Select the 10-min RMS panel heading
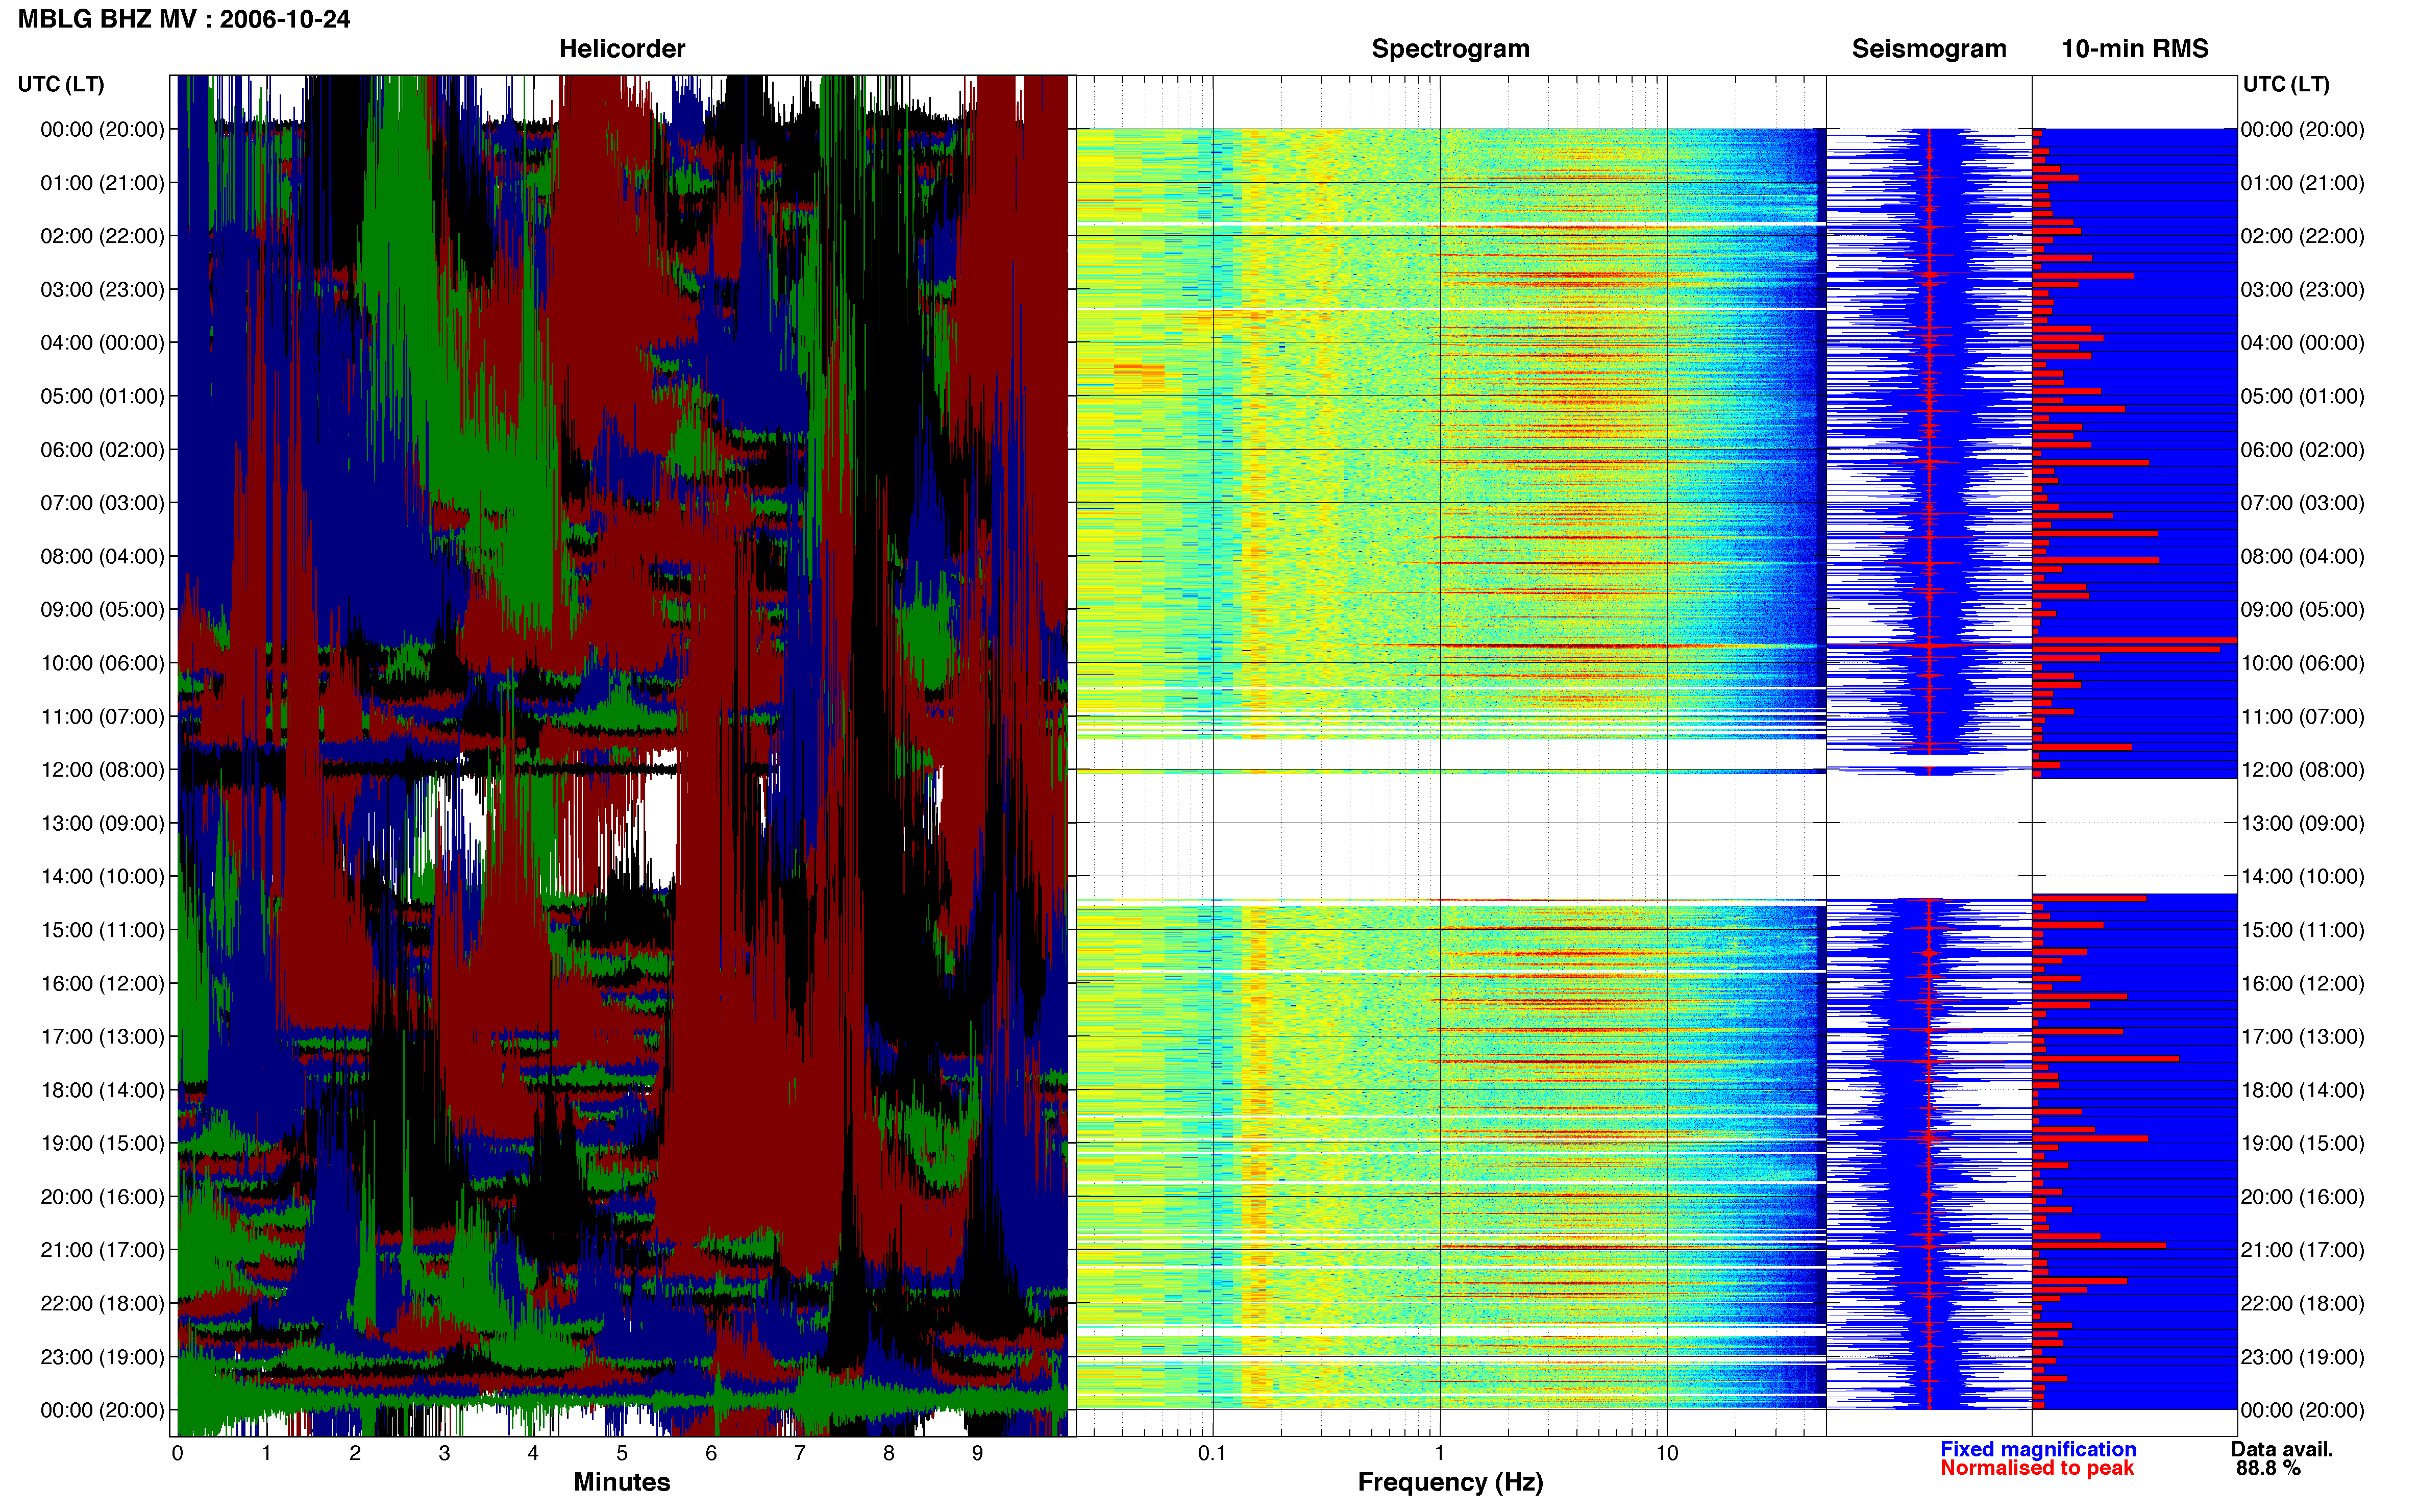Screen dimensions: 2419x1512 [2134, 49]
